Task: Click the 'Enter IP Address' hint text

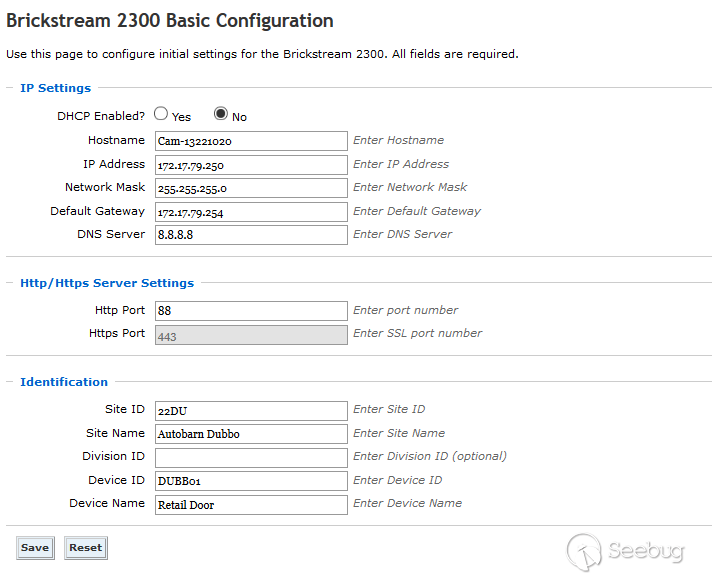Action: click(401, 164)
